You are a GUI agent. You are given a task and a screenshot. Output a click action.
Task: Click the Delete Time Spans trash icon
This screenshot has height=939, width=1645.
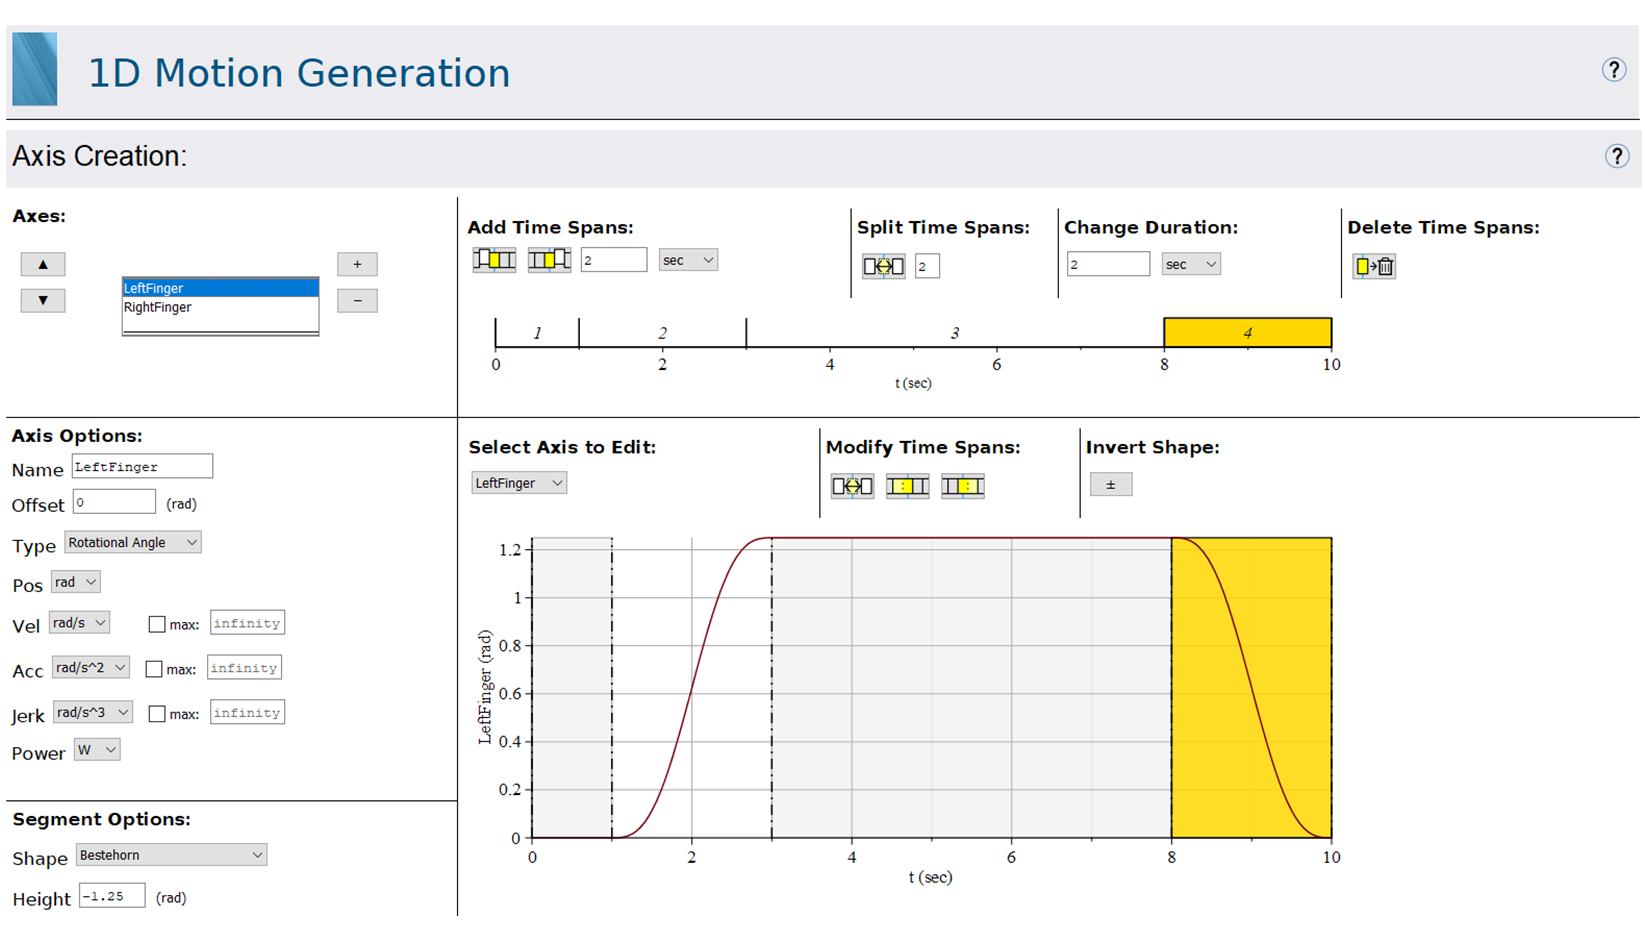(x=1374, y=266)
